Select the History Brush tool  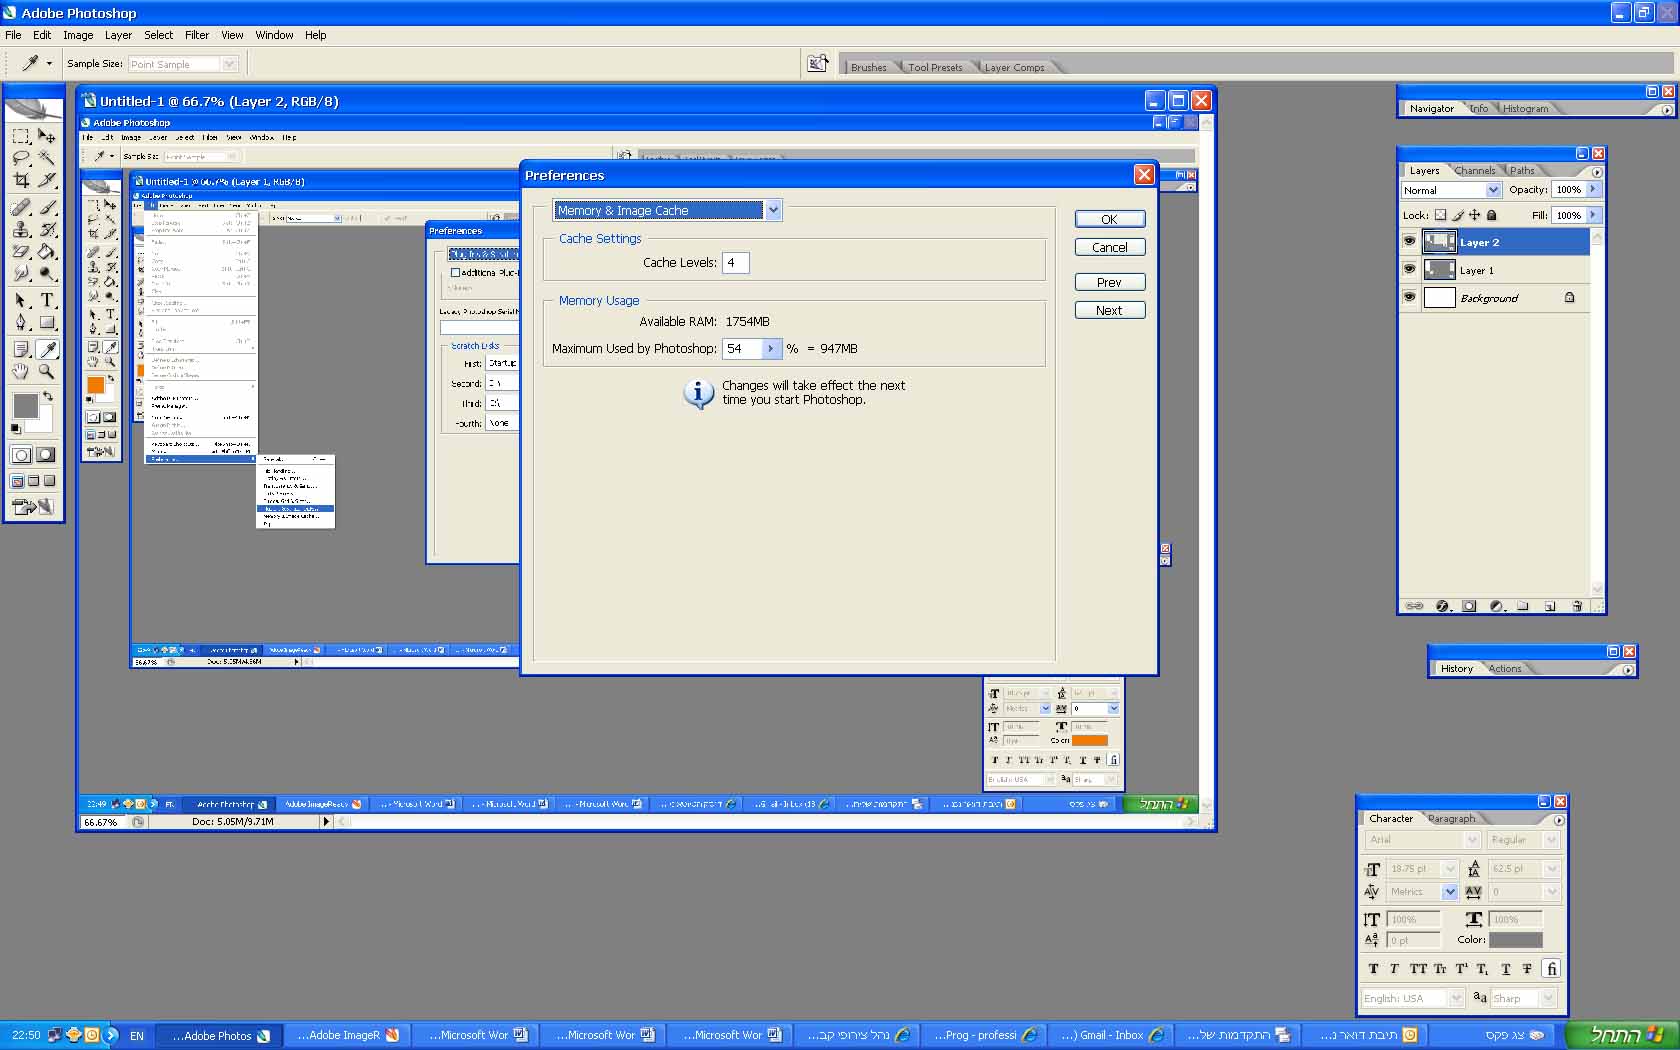[47, 229]
